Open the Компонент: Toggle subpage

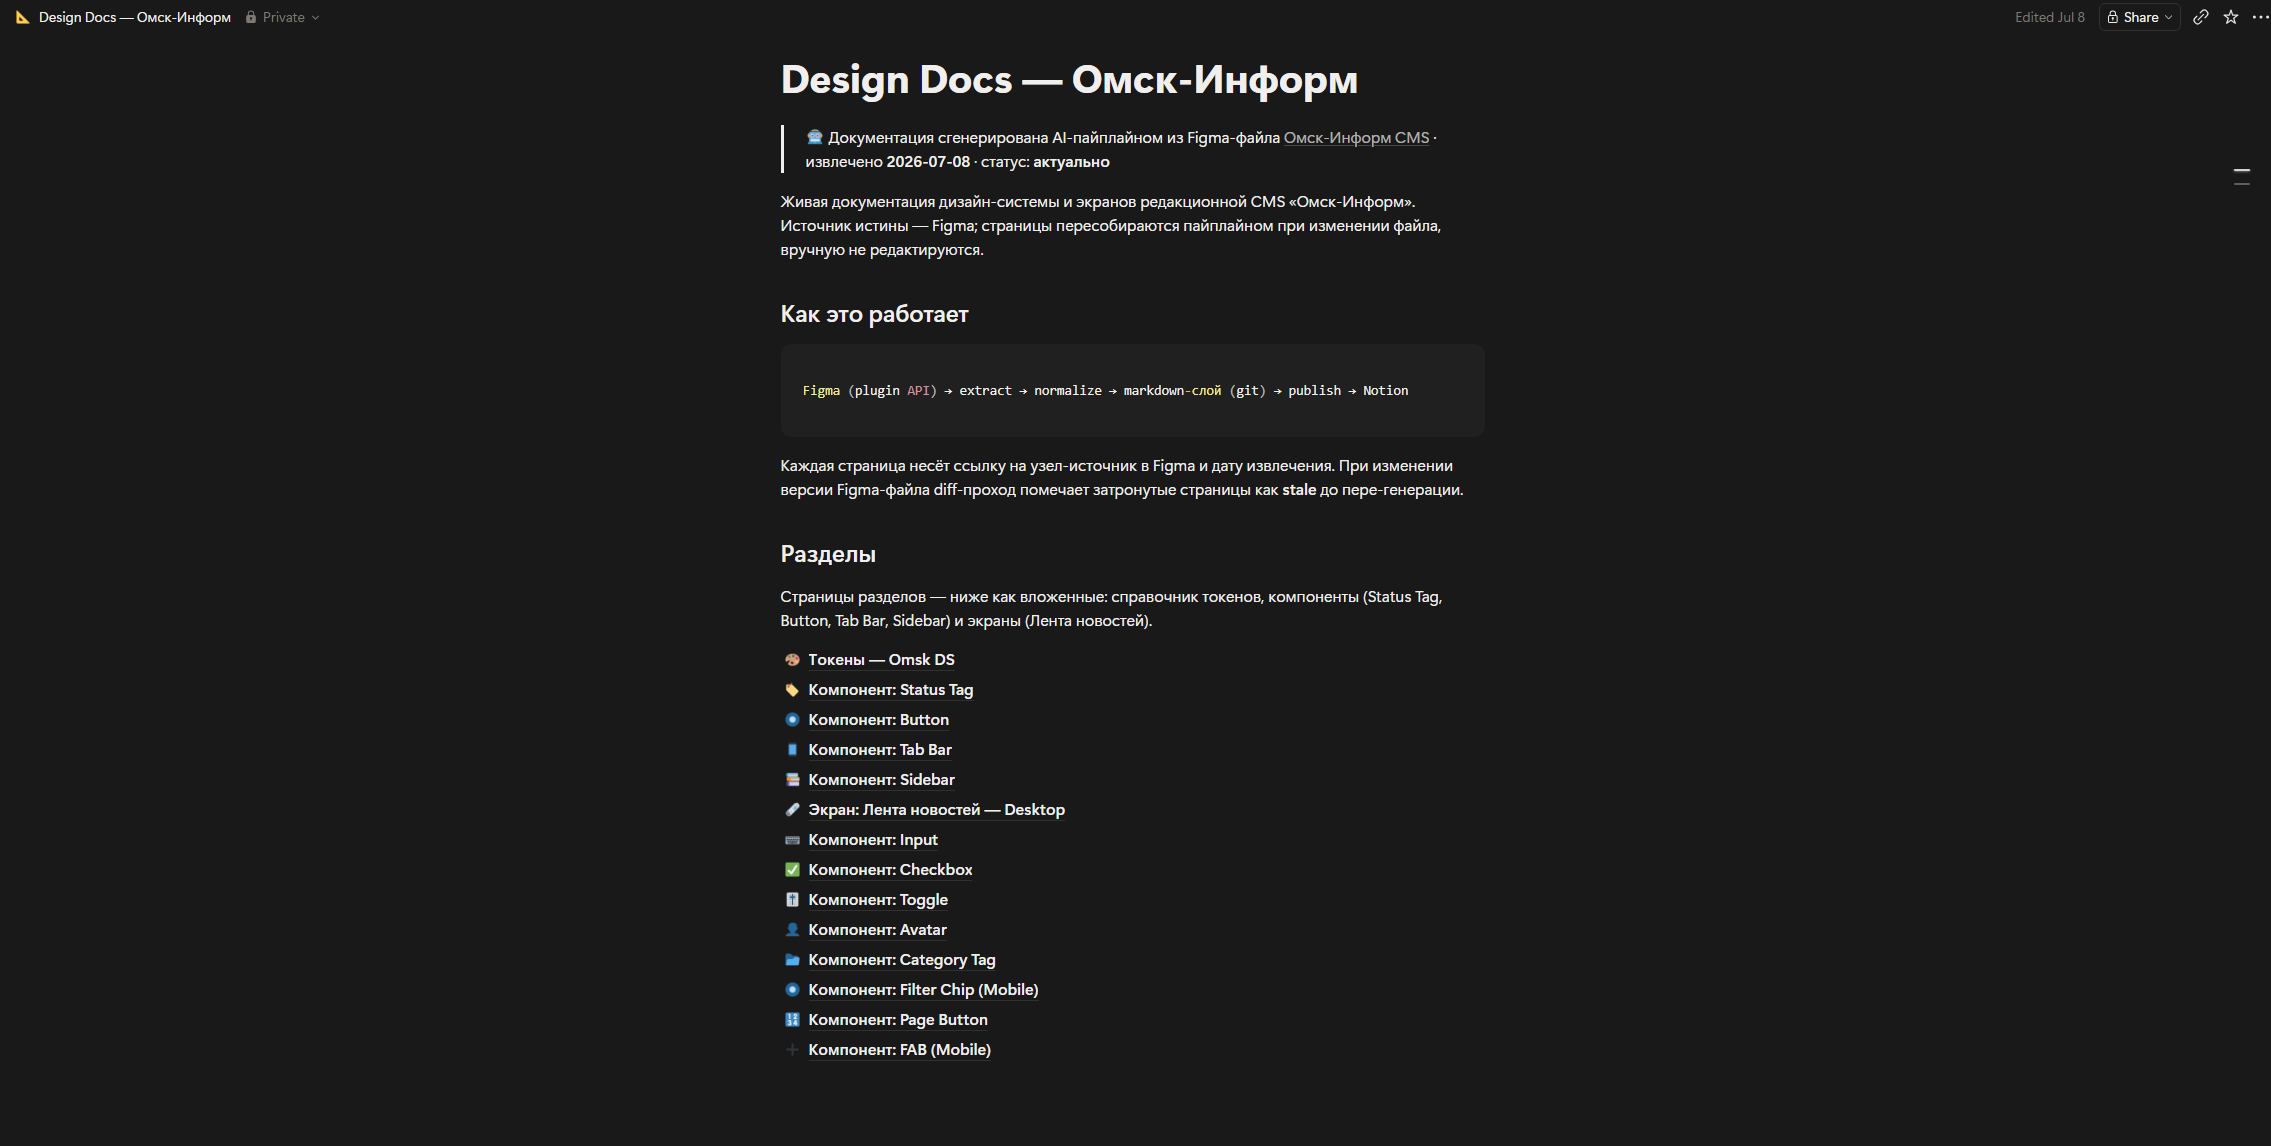coord(878,900)
